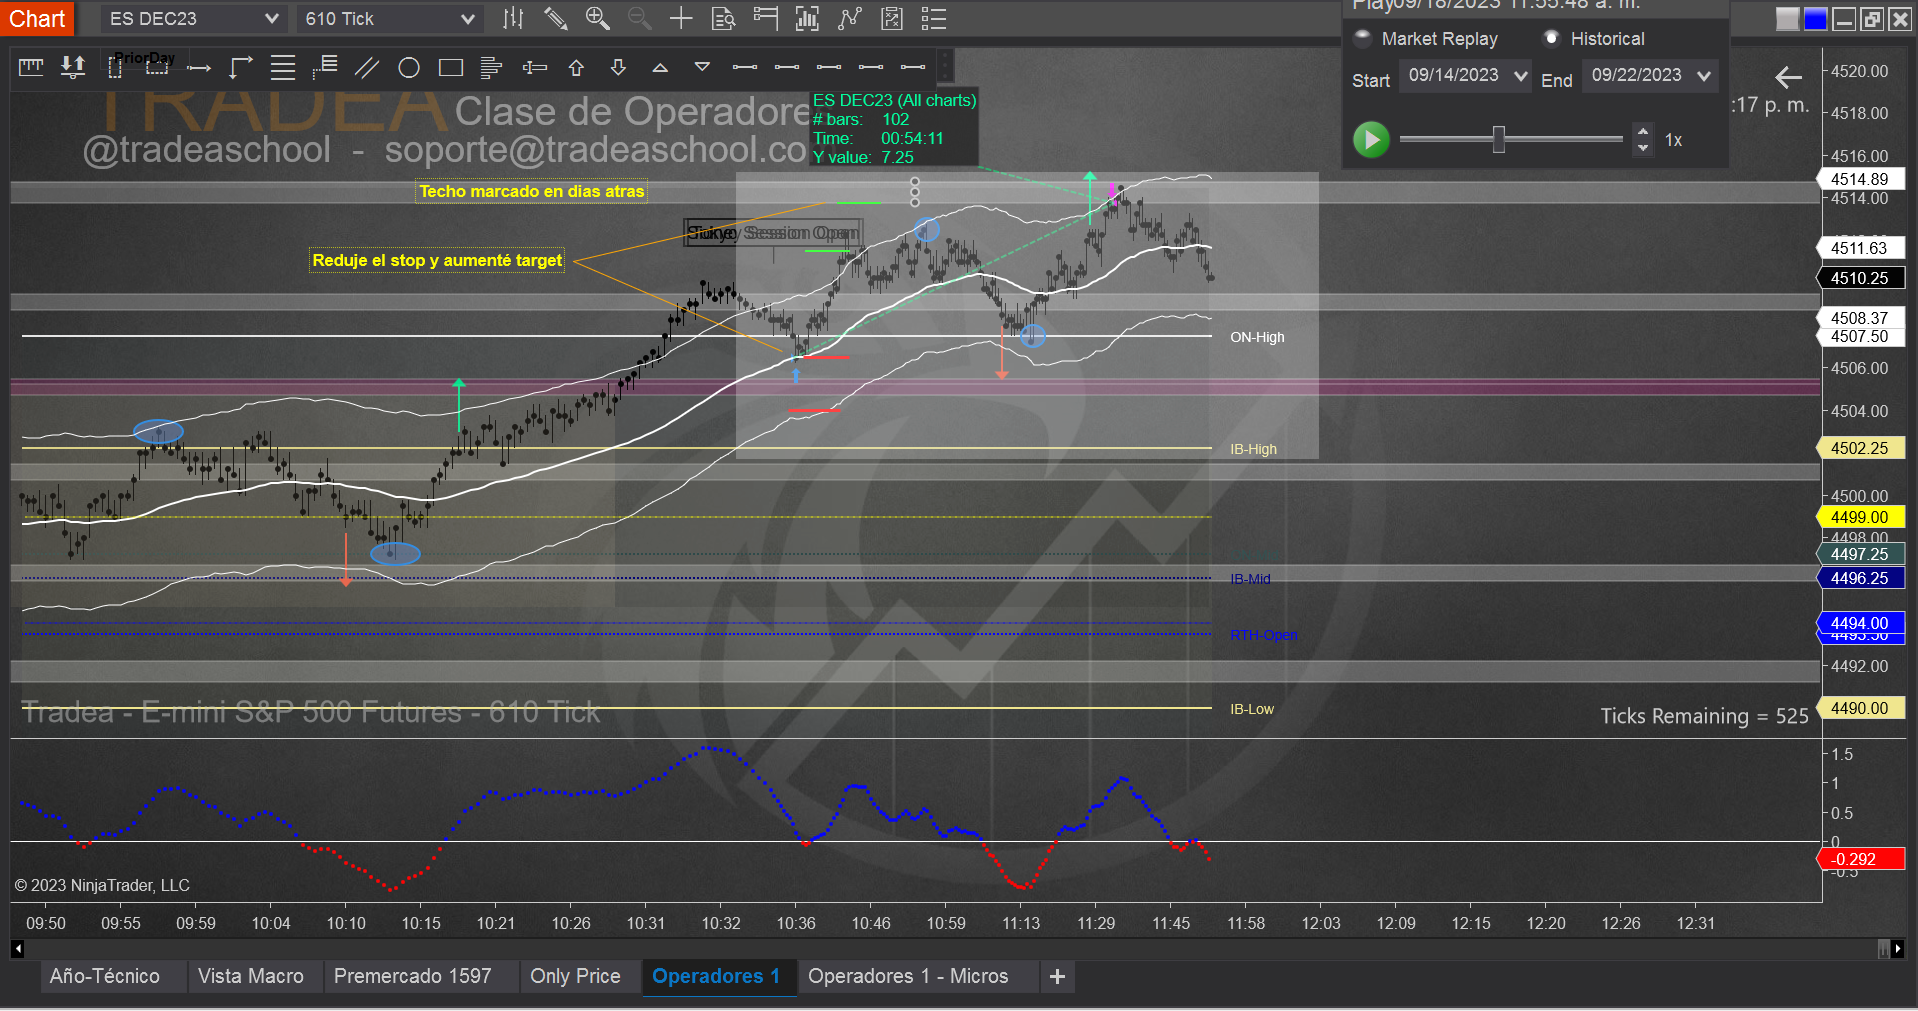Increase playback speed with up stepper

pos(1643,131)
